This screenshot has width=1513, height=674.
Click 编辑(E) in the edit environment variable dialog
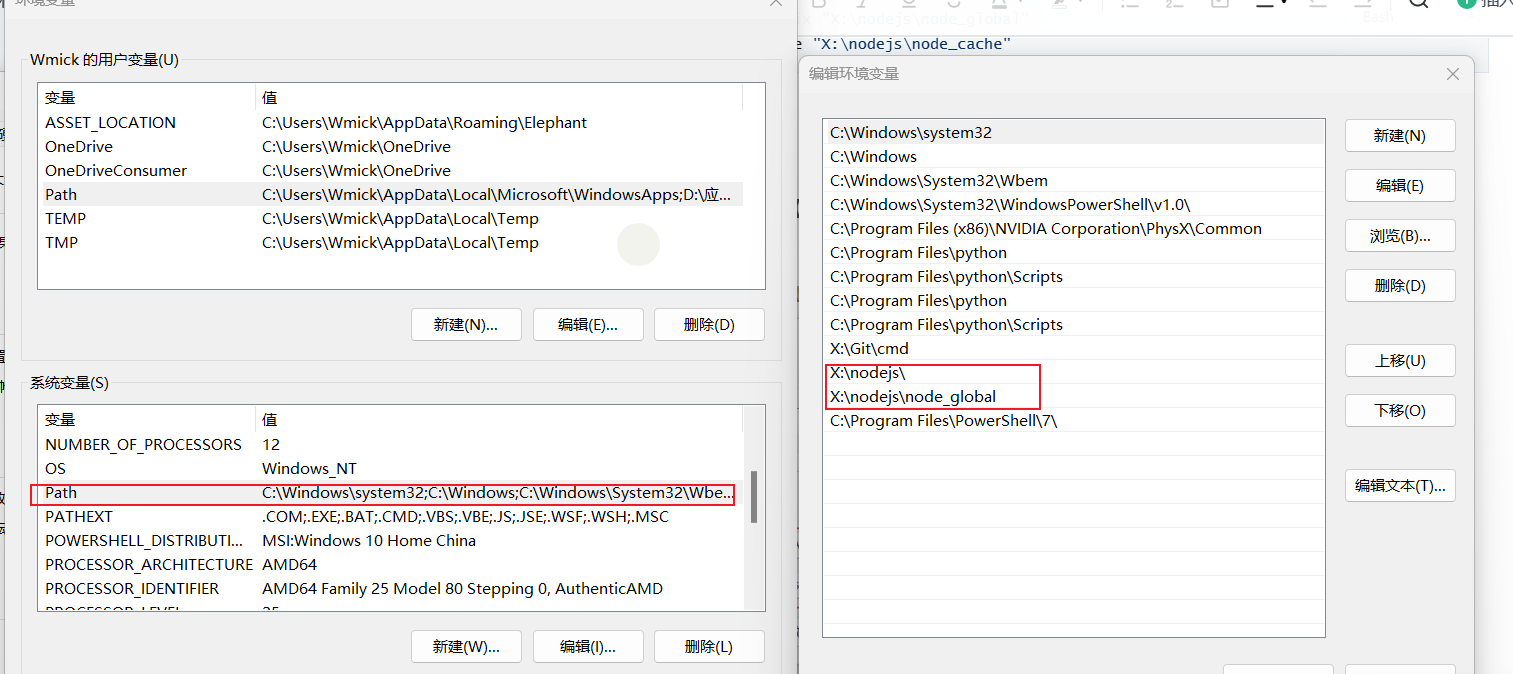[x=1400, y=186]
